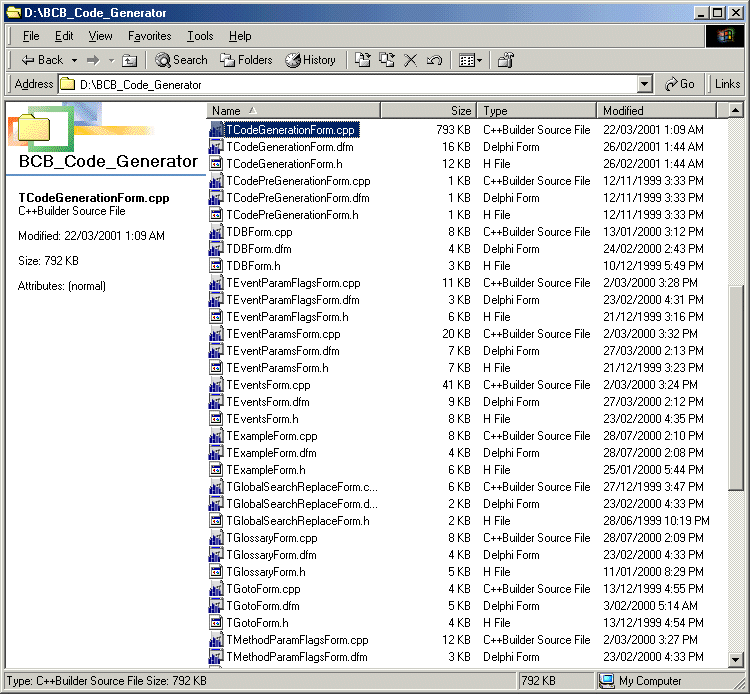Expand the Address bar dropdown list
The image size is (750, 694).
tap(644, 85)
